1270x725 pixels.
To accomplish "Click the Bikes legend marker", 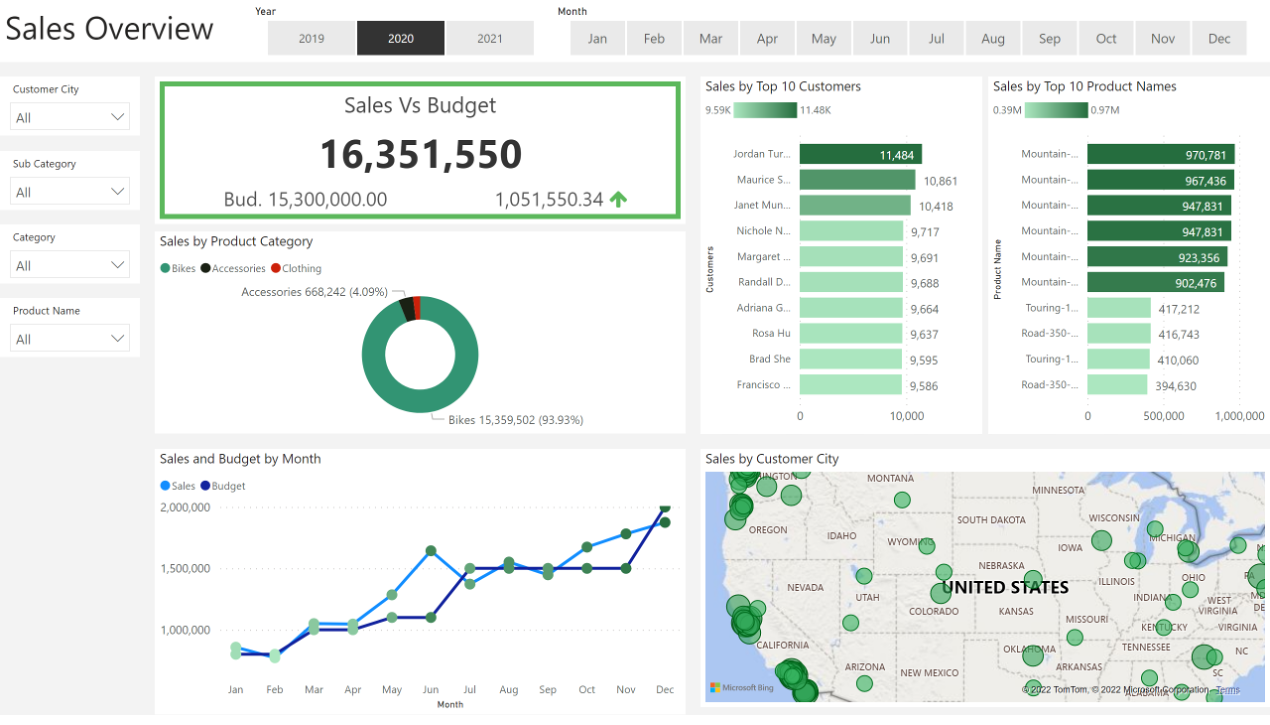I will tap(165, 269).
